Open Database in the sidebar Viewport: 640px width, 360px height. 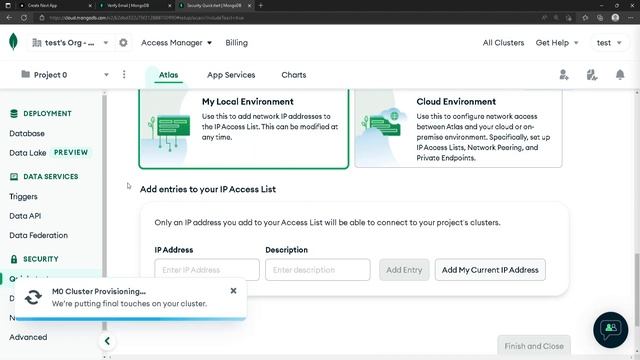(x=27, y=133)
